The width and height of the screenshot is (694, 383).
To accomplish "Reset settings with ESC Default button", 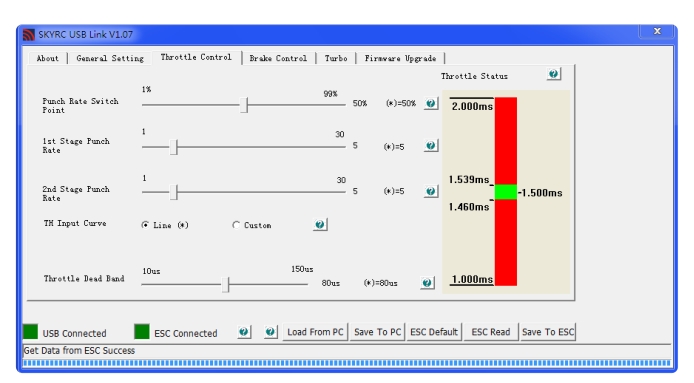I will point(434,332).
